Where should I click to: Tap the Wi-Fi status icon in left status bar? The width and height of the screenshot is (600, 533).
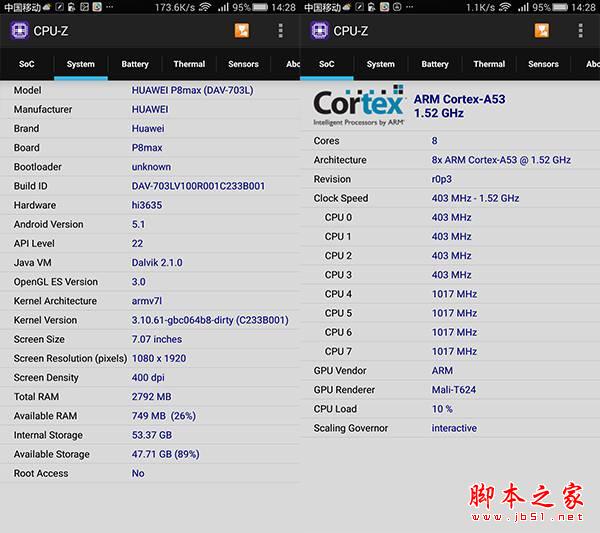pos(205,7)
